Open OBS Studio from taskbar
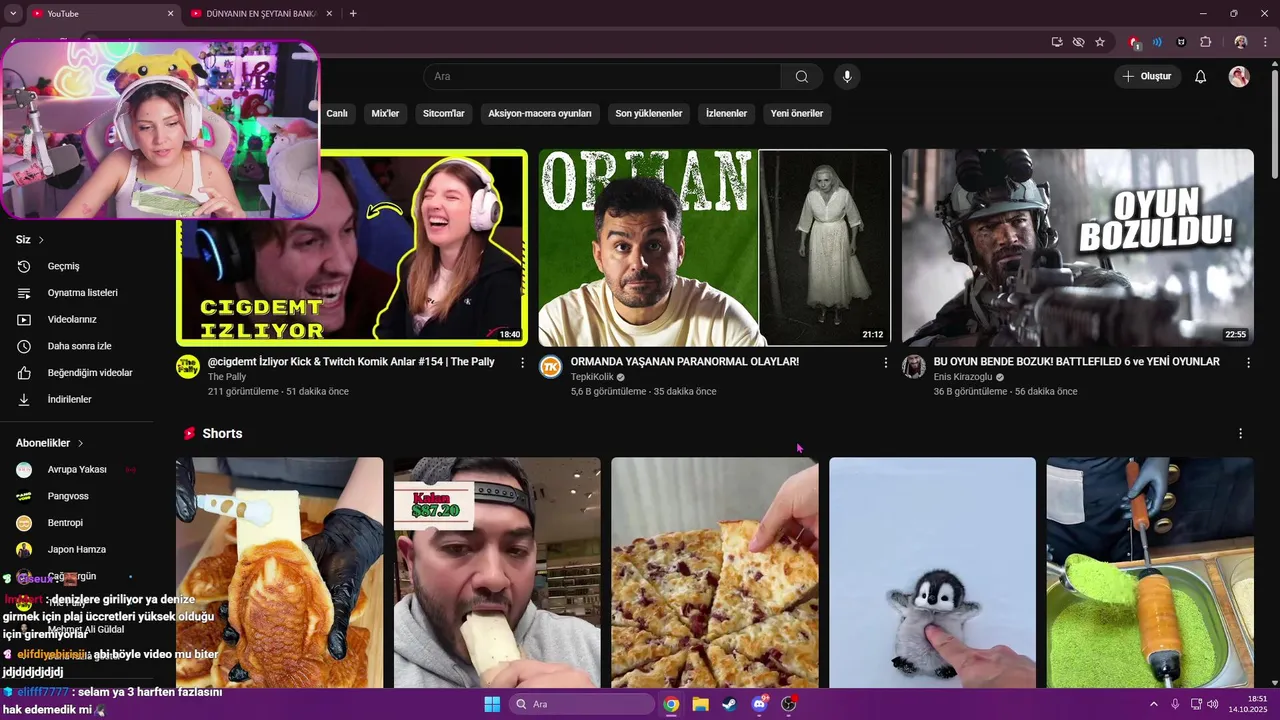The image size is (1280, 720). [789, 704]
